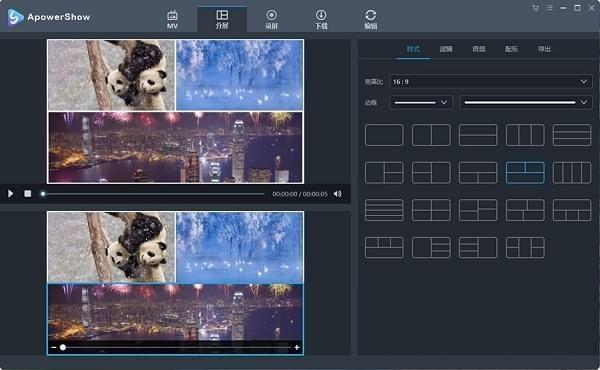Open the screen recording (录屏) tool

point(271,20)
